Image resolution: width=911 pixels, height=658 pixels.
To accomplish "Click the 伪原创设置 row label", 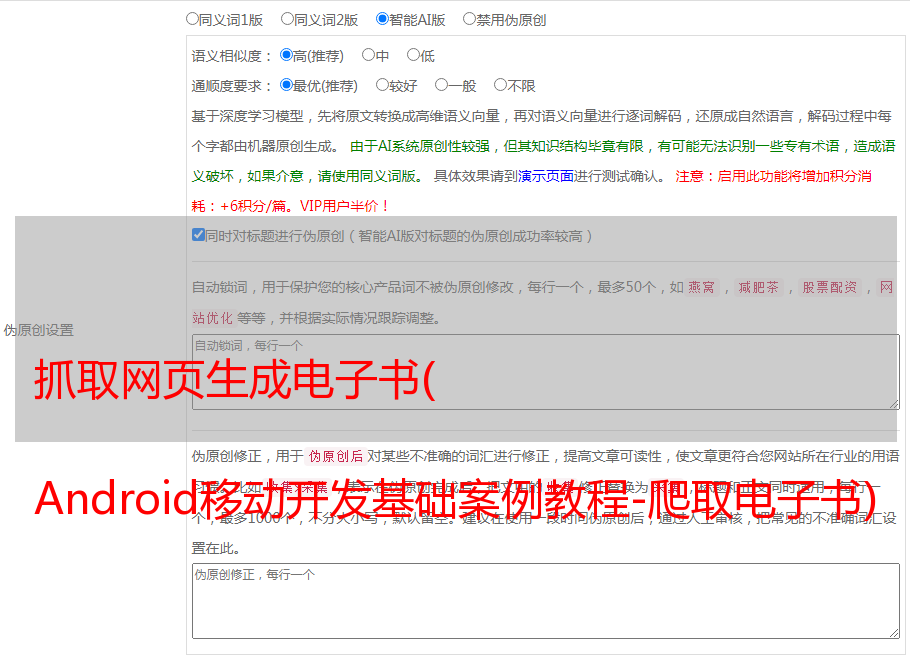I will pos(38,330).
